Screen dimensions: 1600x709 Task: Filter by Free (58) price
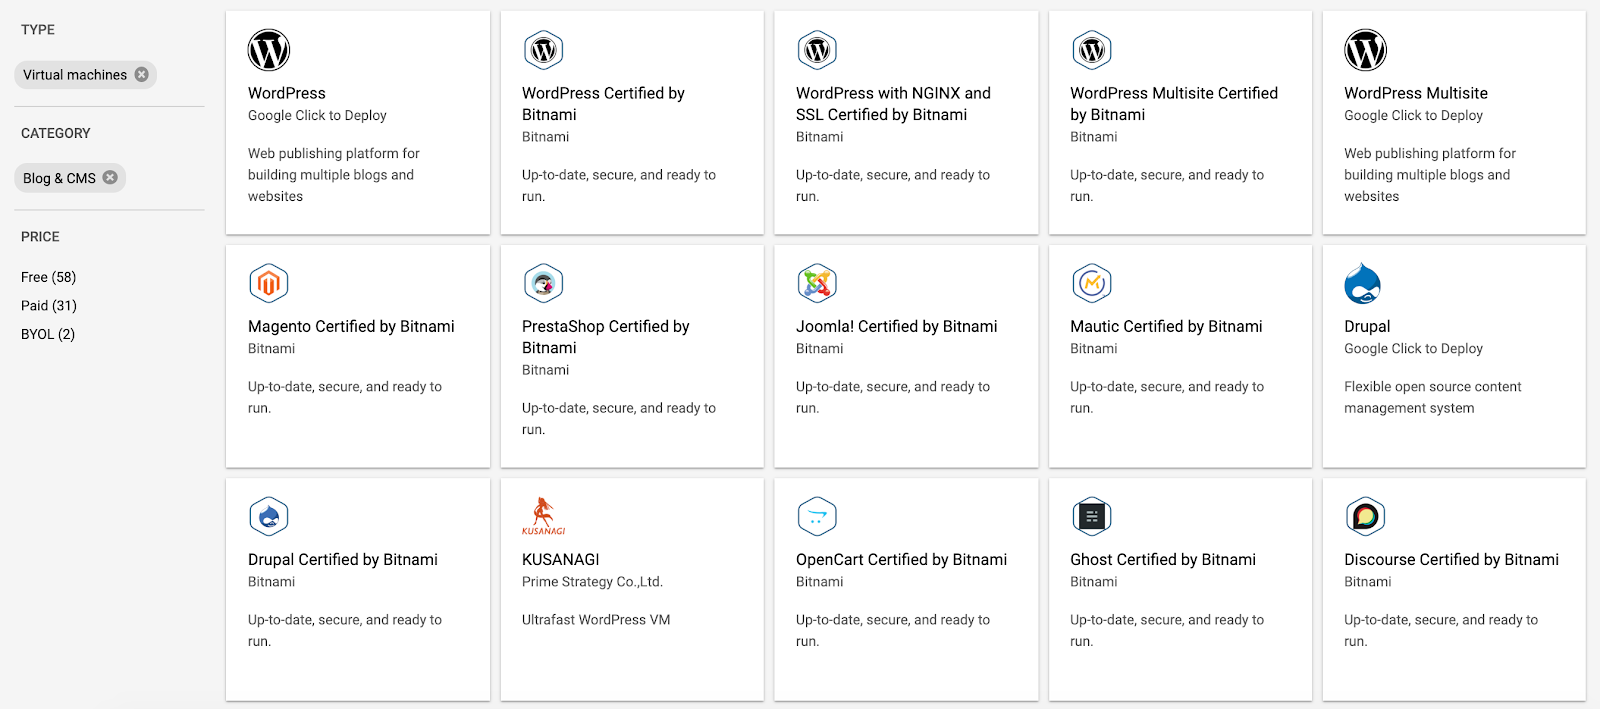point(48,277)
